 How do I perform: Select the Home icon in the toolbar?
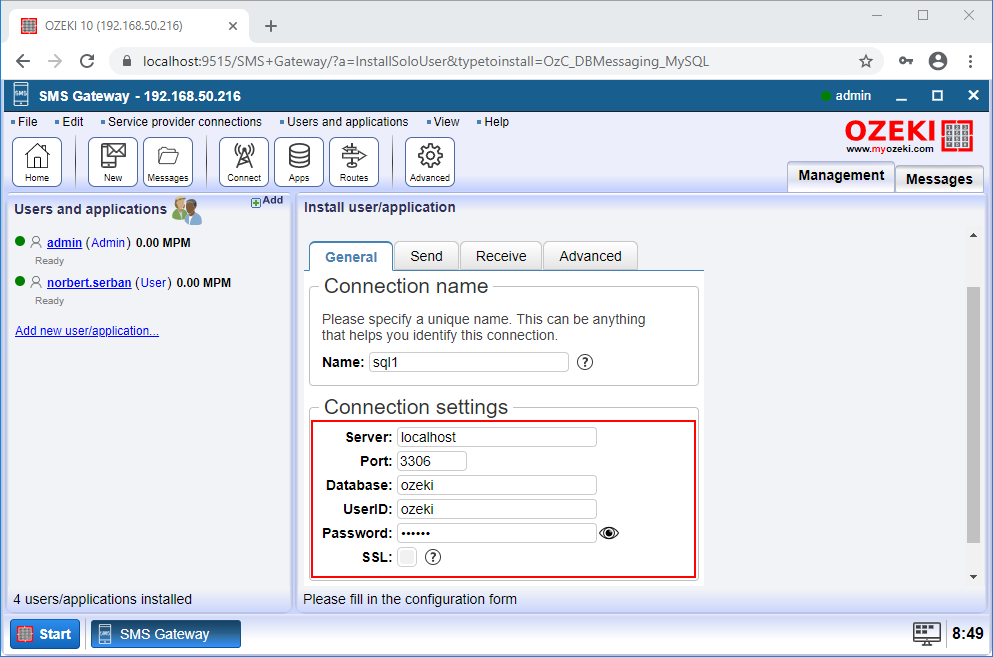point(37,160)
